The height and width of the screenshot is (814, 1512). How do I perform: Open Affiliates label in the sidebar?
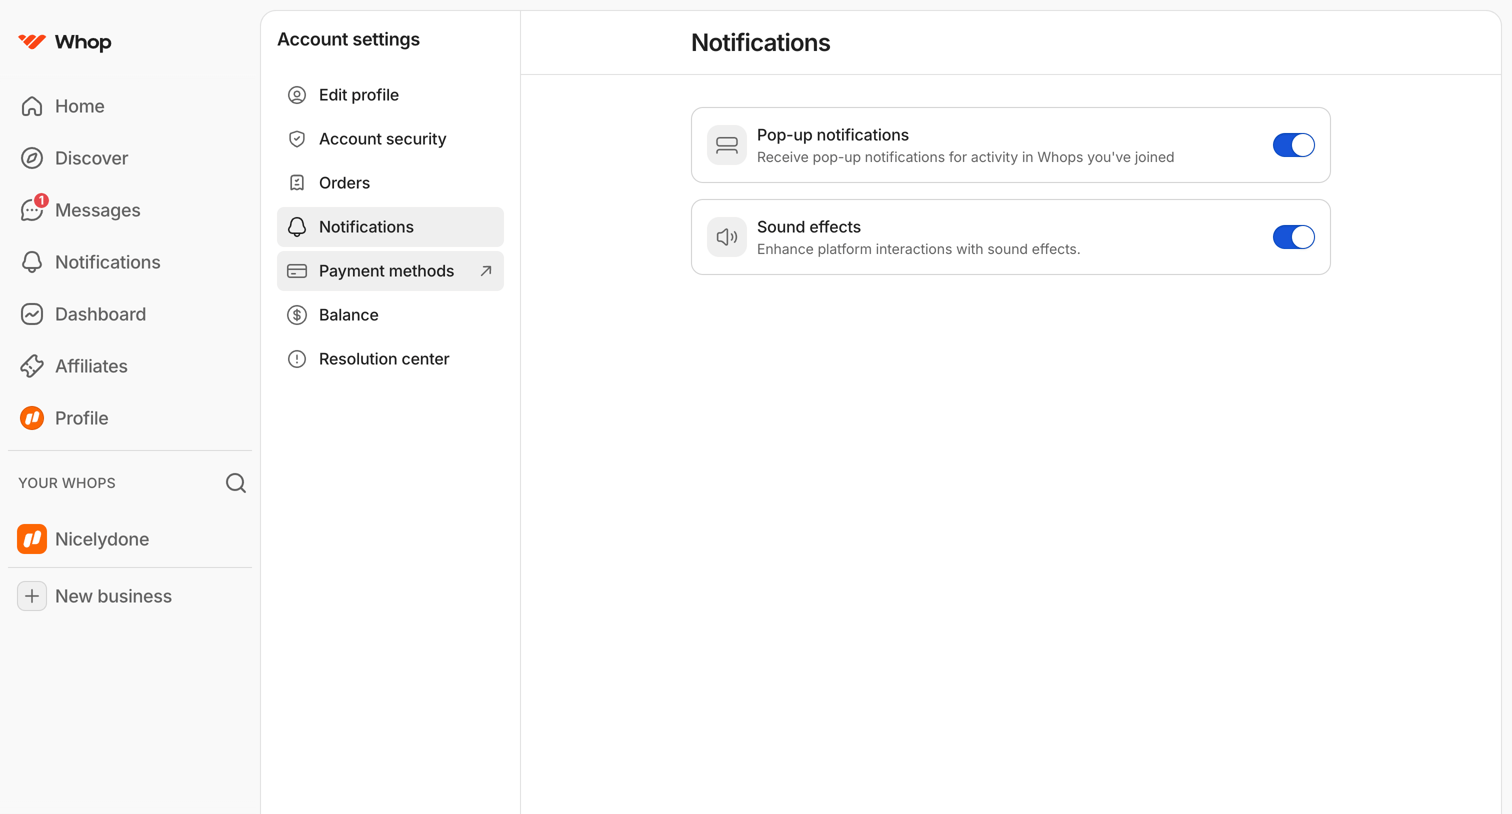pos(91,366)
